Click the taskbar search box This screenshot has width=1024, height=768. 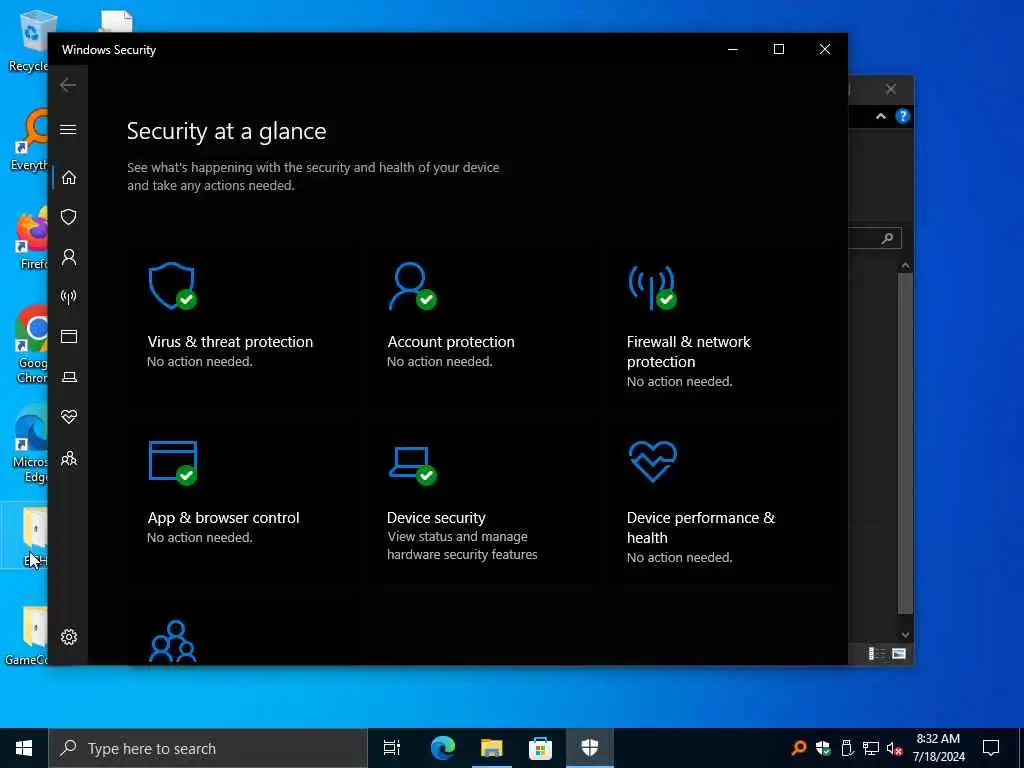[208, 748]
